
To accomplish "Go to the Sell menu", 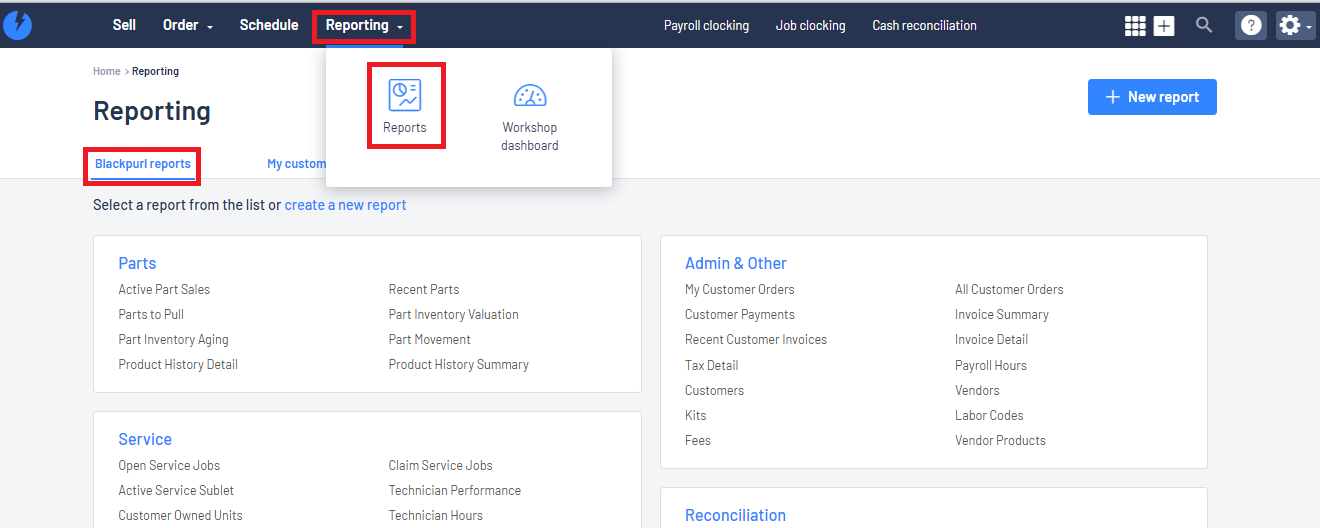I will (124, 25).
